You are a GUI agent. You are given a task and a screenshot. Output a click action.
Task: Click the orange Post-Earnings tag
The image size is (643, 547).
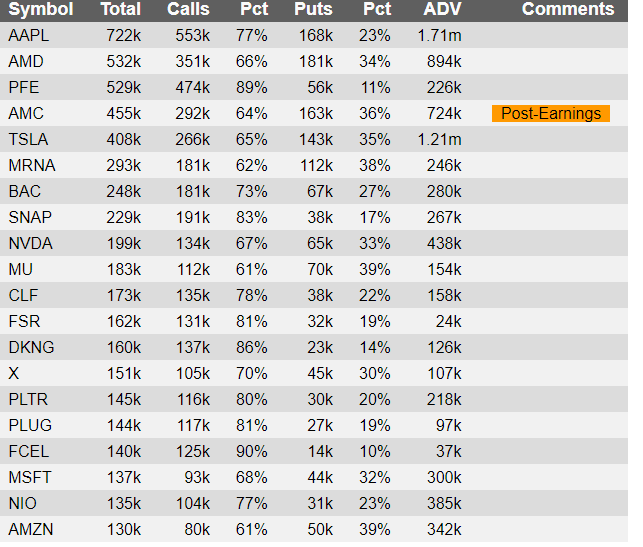(551, 114)
